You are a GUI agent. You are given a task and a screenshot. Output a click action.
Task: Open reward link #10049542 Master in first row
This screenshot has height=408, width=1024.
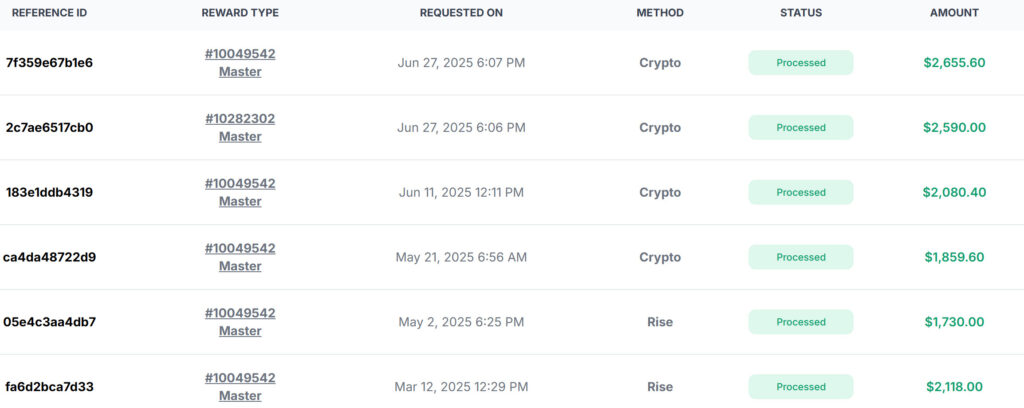240,63
